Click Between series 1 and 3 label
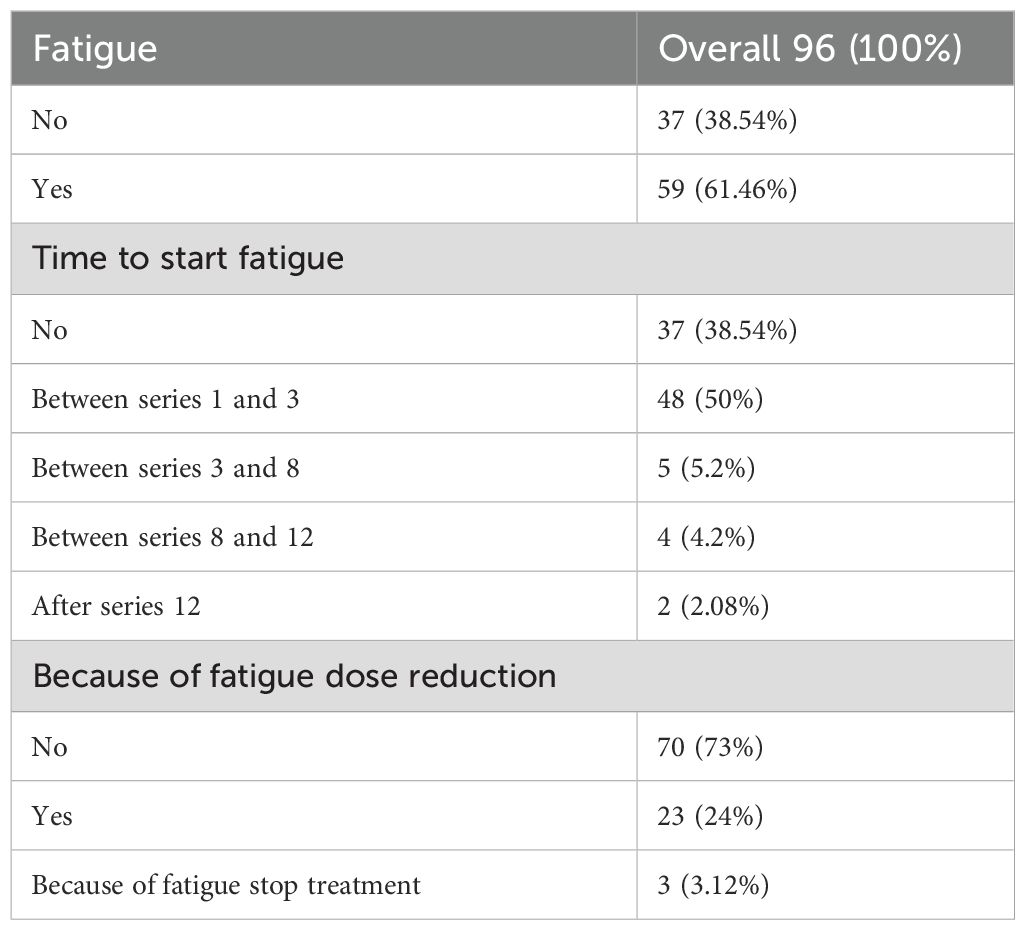This screenshot has height=930, width=1025. point(165,399)
